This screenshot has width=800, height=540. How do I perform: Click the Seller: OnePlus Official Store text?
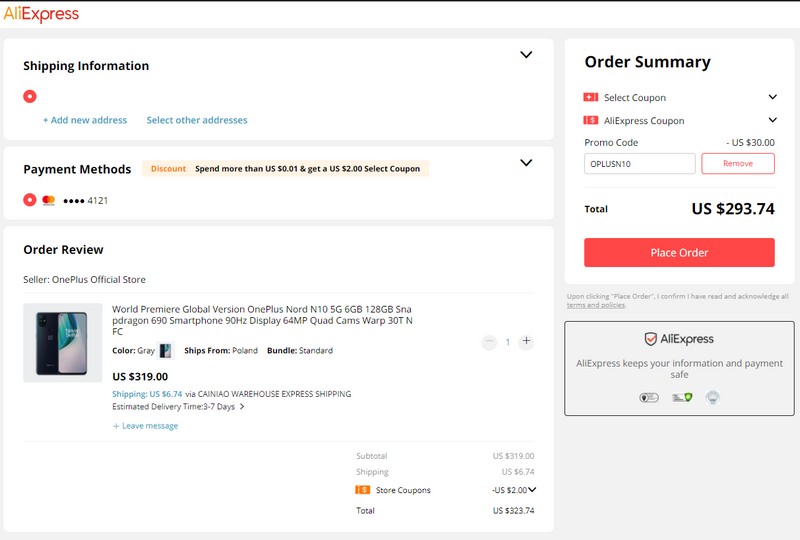[x=84, y=280]
